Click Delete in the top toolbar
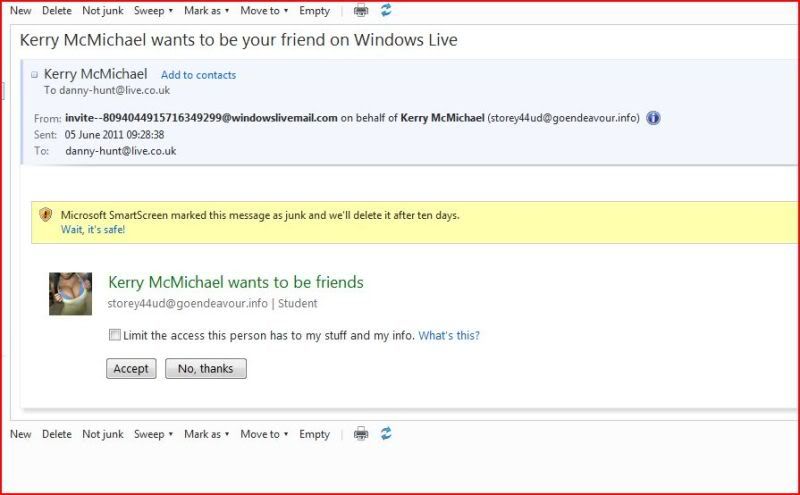The width and height of the screenshot is (800, 495). point(57,11)
